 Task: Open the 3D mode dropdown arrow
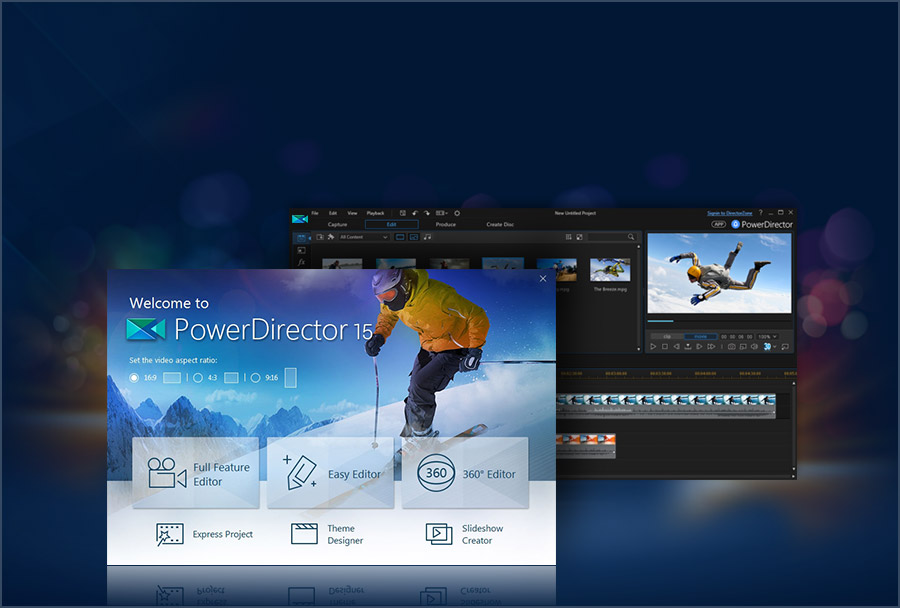point(775,347)
